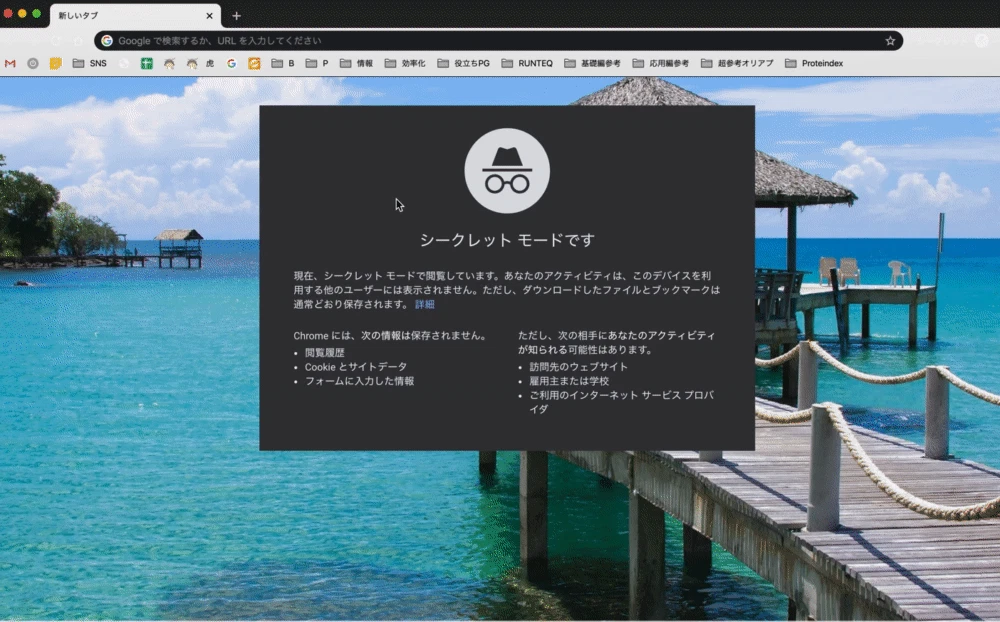Screen dimensions: 1000x622
Task: Expand the P bookmark folder
Action: (317, 63)
